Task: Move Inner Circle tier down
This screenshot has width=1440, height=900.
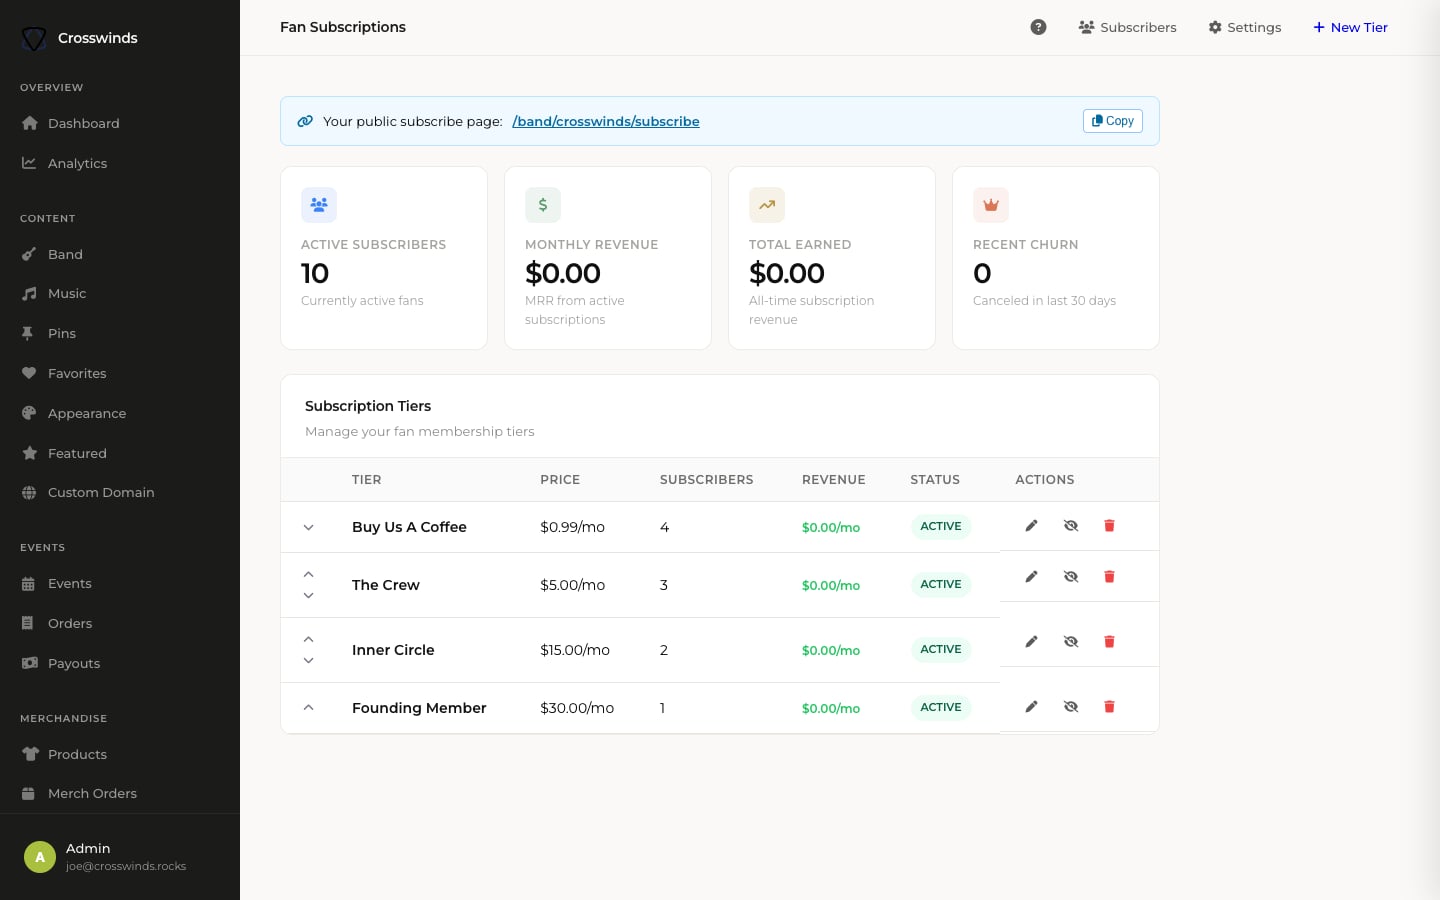Action: coord(309,661)
